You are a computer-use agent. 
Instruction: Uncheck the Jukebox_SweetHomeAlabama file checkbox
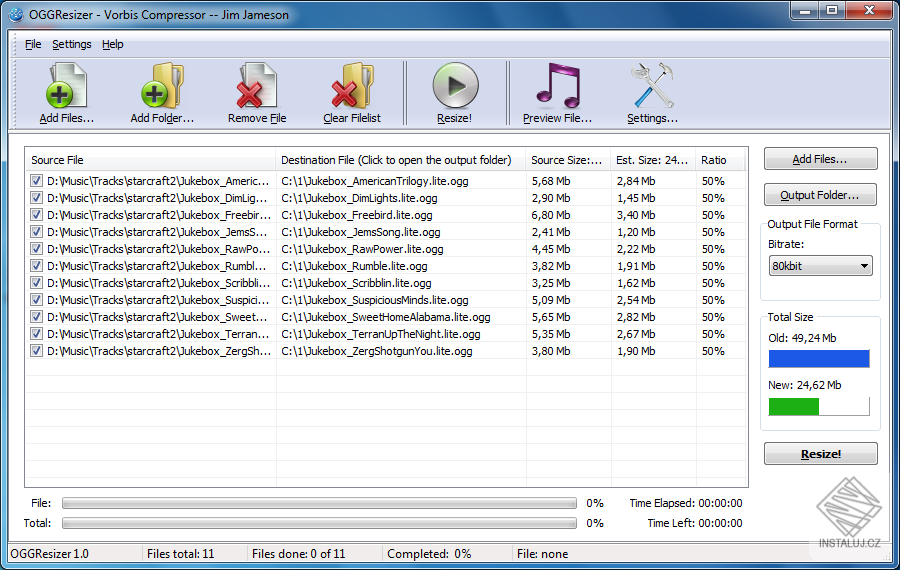click(36, 317)
